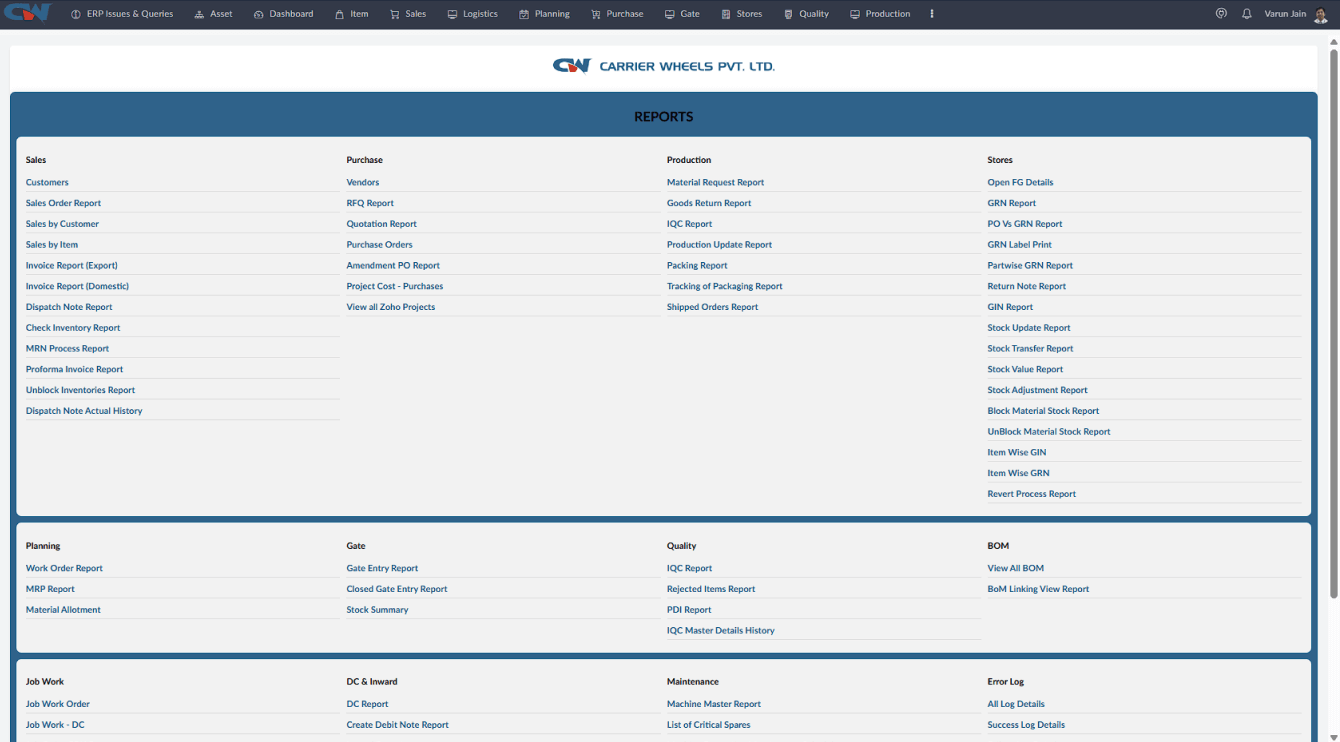Open Stock Transfer Report
This screenshot has height=742, width=1340.
tap(1031, 349)
